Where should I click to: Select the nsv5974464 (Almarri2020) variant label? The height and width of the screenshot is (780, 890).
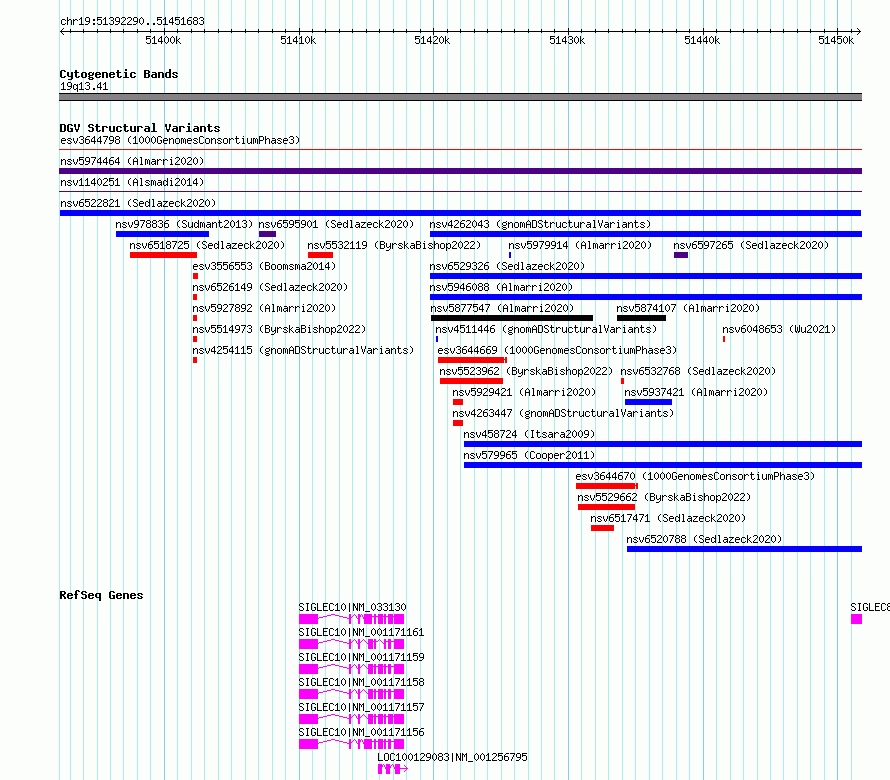coord(132,161)
